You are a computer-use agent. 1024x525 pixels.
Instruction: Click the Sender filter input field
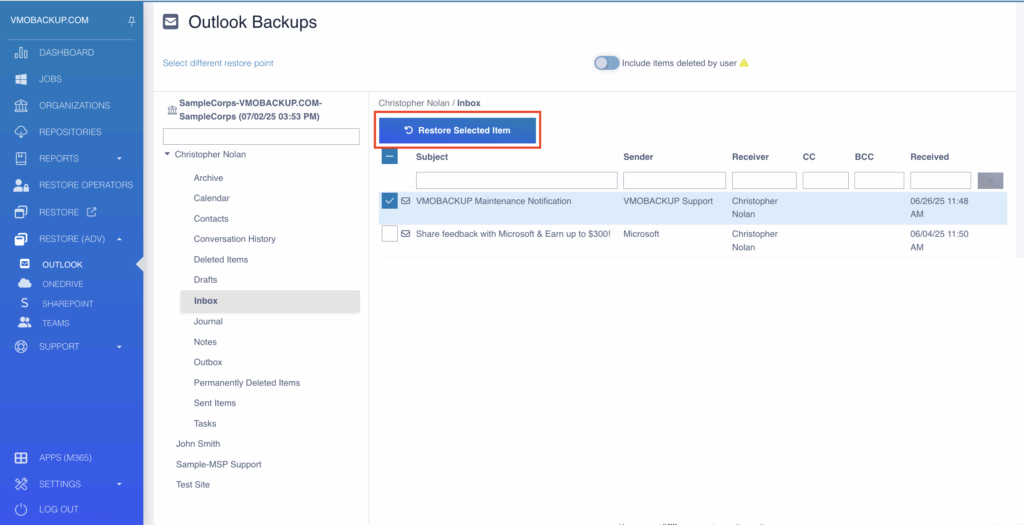tap(675, 180)
